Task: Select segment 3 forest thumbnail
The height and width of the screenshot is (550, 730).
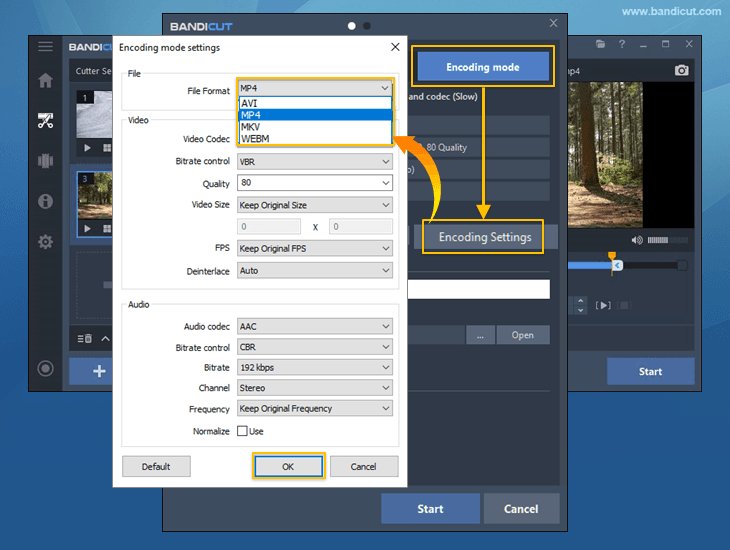Action: point(95,196)
